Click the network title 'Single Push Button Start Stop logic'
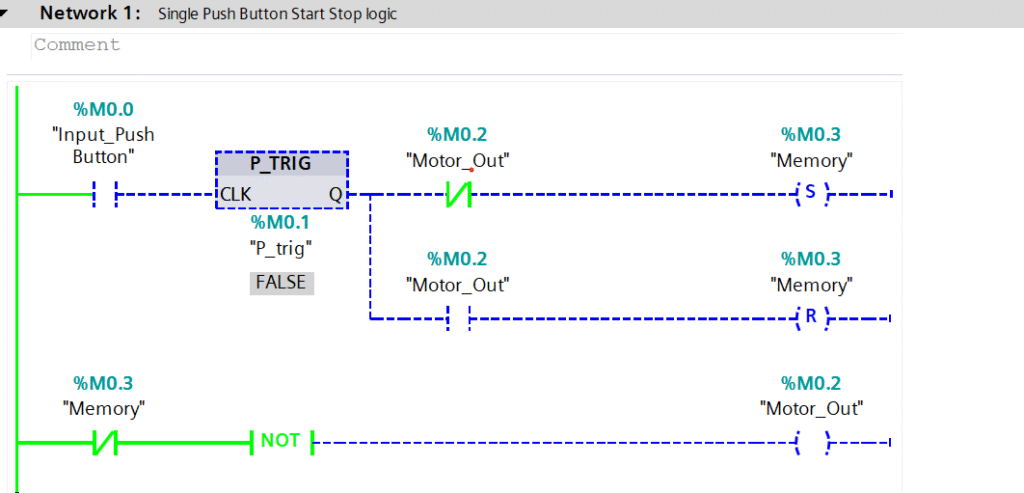Viewport: 1024px width, 493px height. click(x=277, y=15)
